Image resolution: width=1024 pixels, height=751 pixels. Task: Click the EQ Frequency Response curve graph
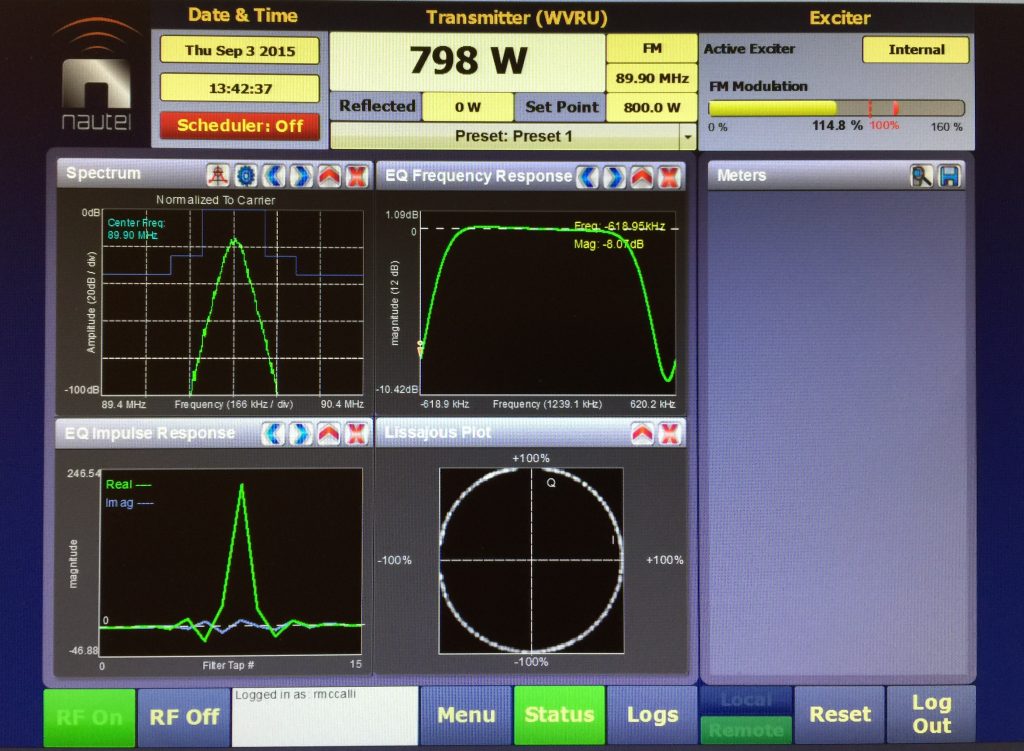[x=547, y=302]
